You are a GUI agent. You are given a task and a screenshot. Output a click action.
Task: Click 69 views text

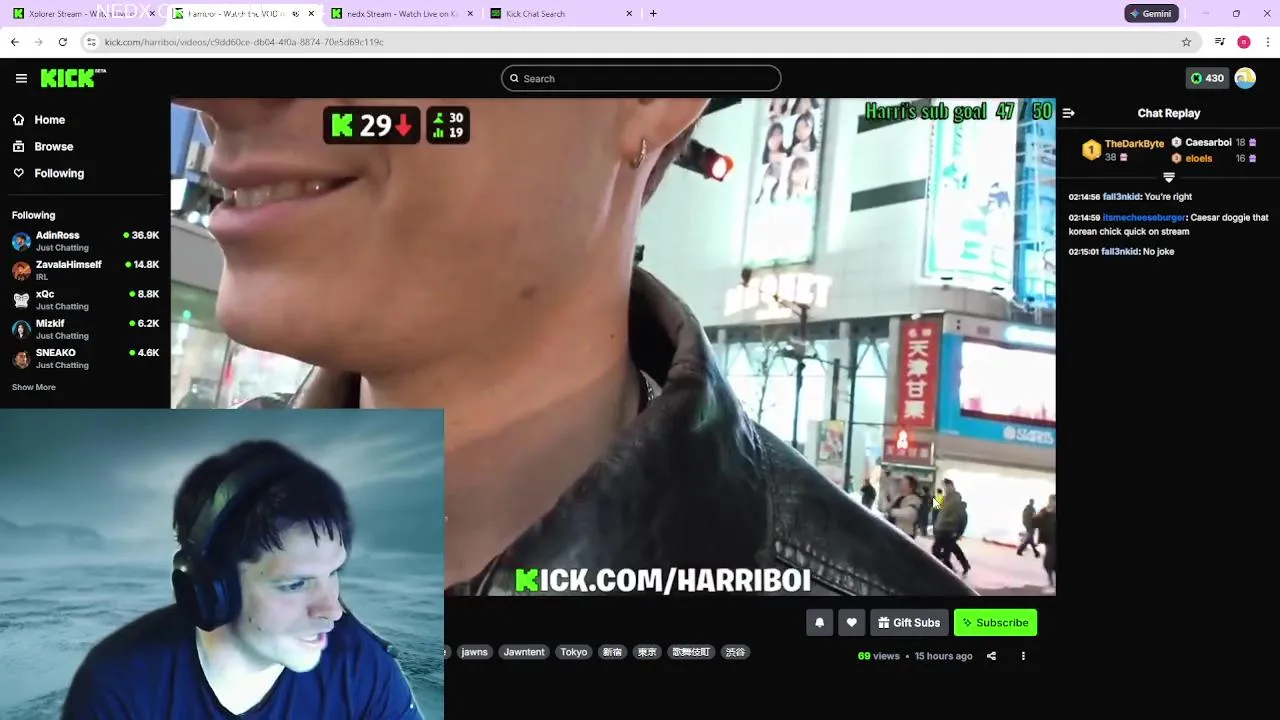pos(879,656)
